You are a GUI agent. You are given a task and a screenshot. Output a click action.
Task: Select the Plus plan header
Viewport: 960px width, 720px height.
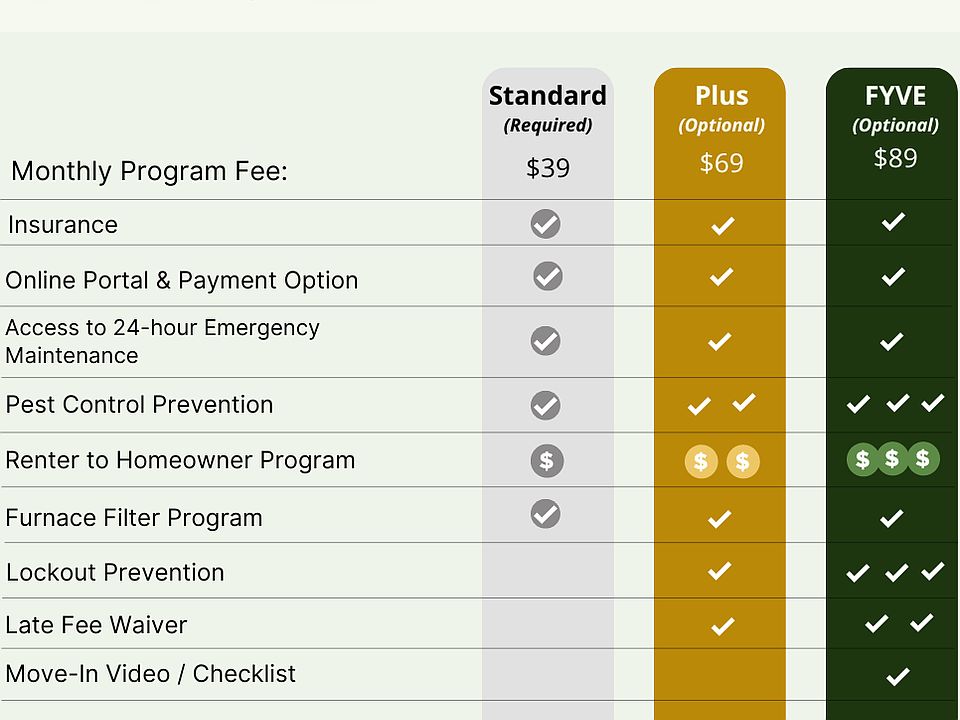pos(721,97)
